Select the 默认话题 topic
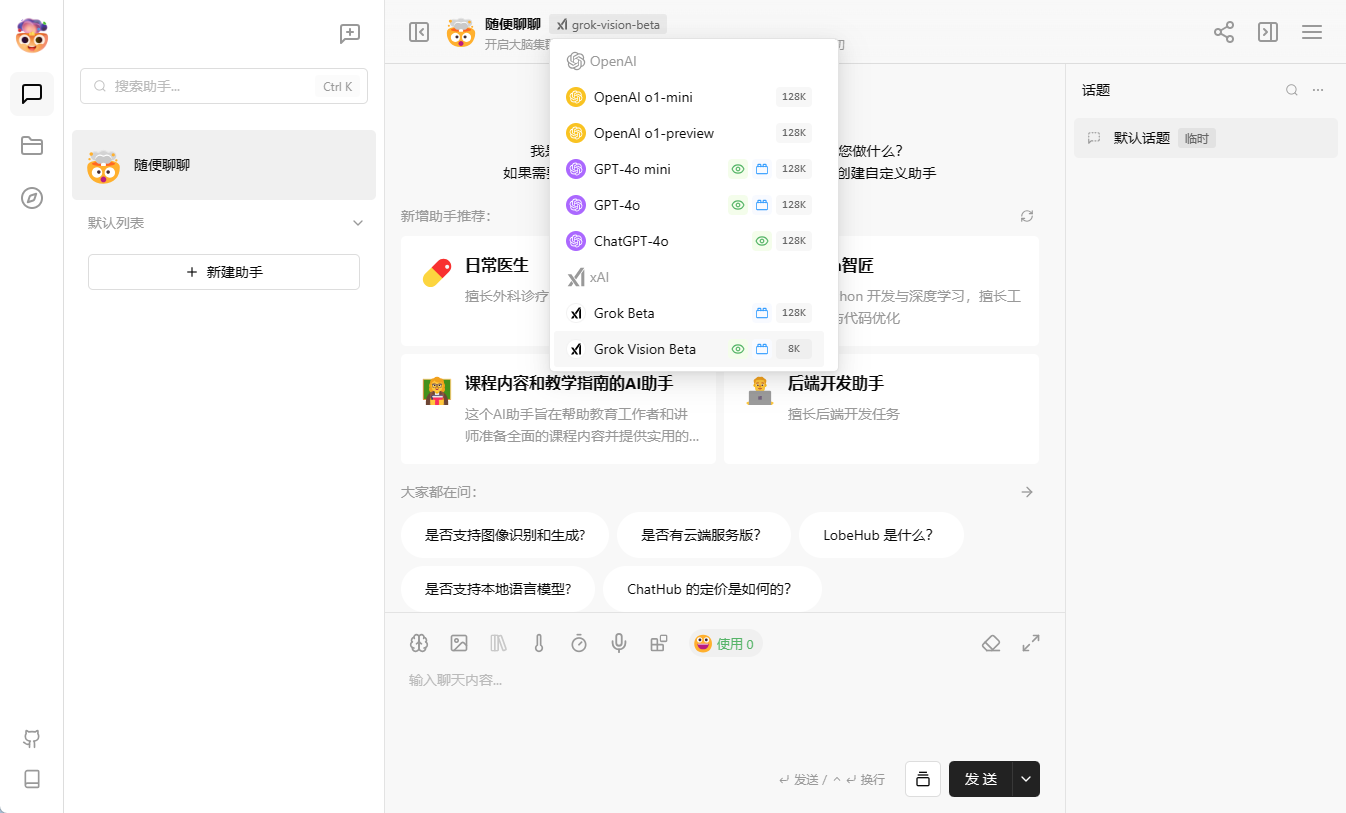 coord(1205,138)
